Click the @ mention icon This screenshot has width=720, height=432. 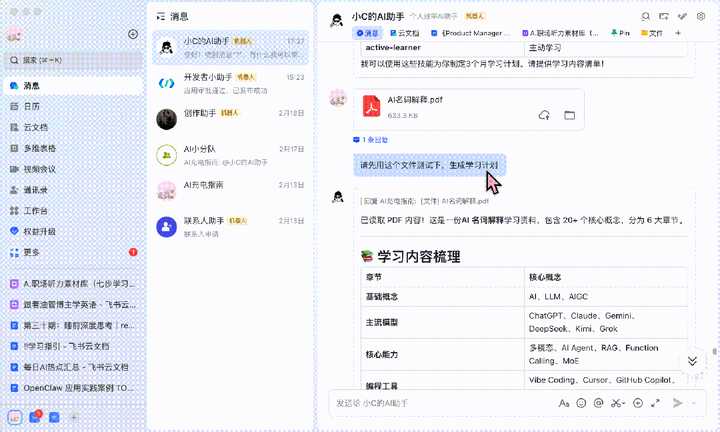point(598,403)
